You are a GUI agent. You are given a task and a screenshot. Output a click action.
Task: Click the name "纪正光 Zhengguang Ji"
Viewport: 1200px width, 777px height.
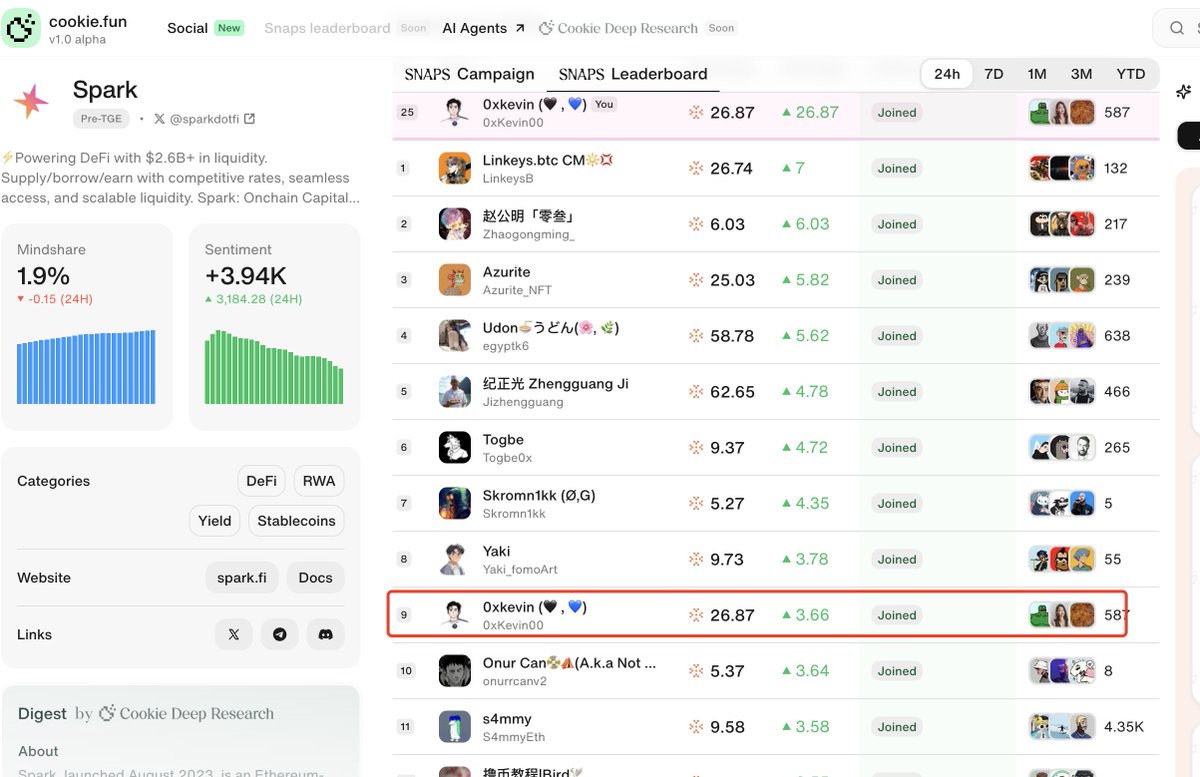pyautogui.click(x=556, y=384)
